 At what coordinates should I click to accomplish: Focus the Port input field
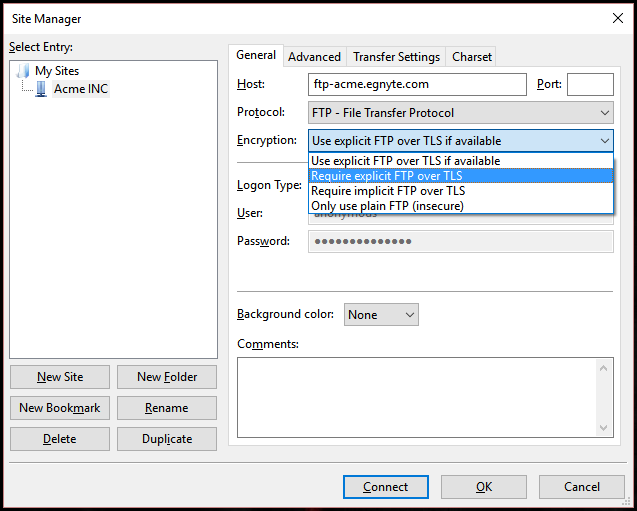click(589, 85)
